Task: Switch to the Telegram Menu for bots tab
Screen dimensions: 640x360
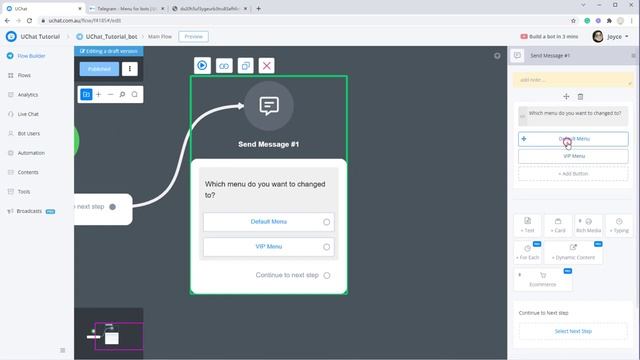Action: pyautogui.click(x=127, y=9)
